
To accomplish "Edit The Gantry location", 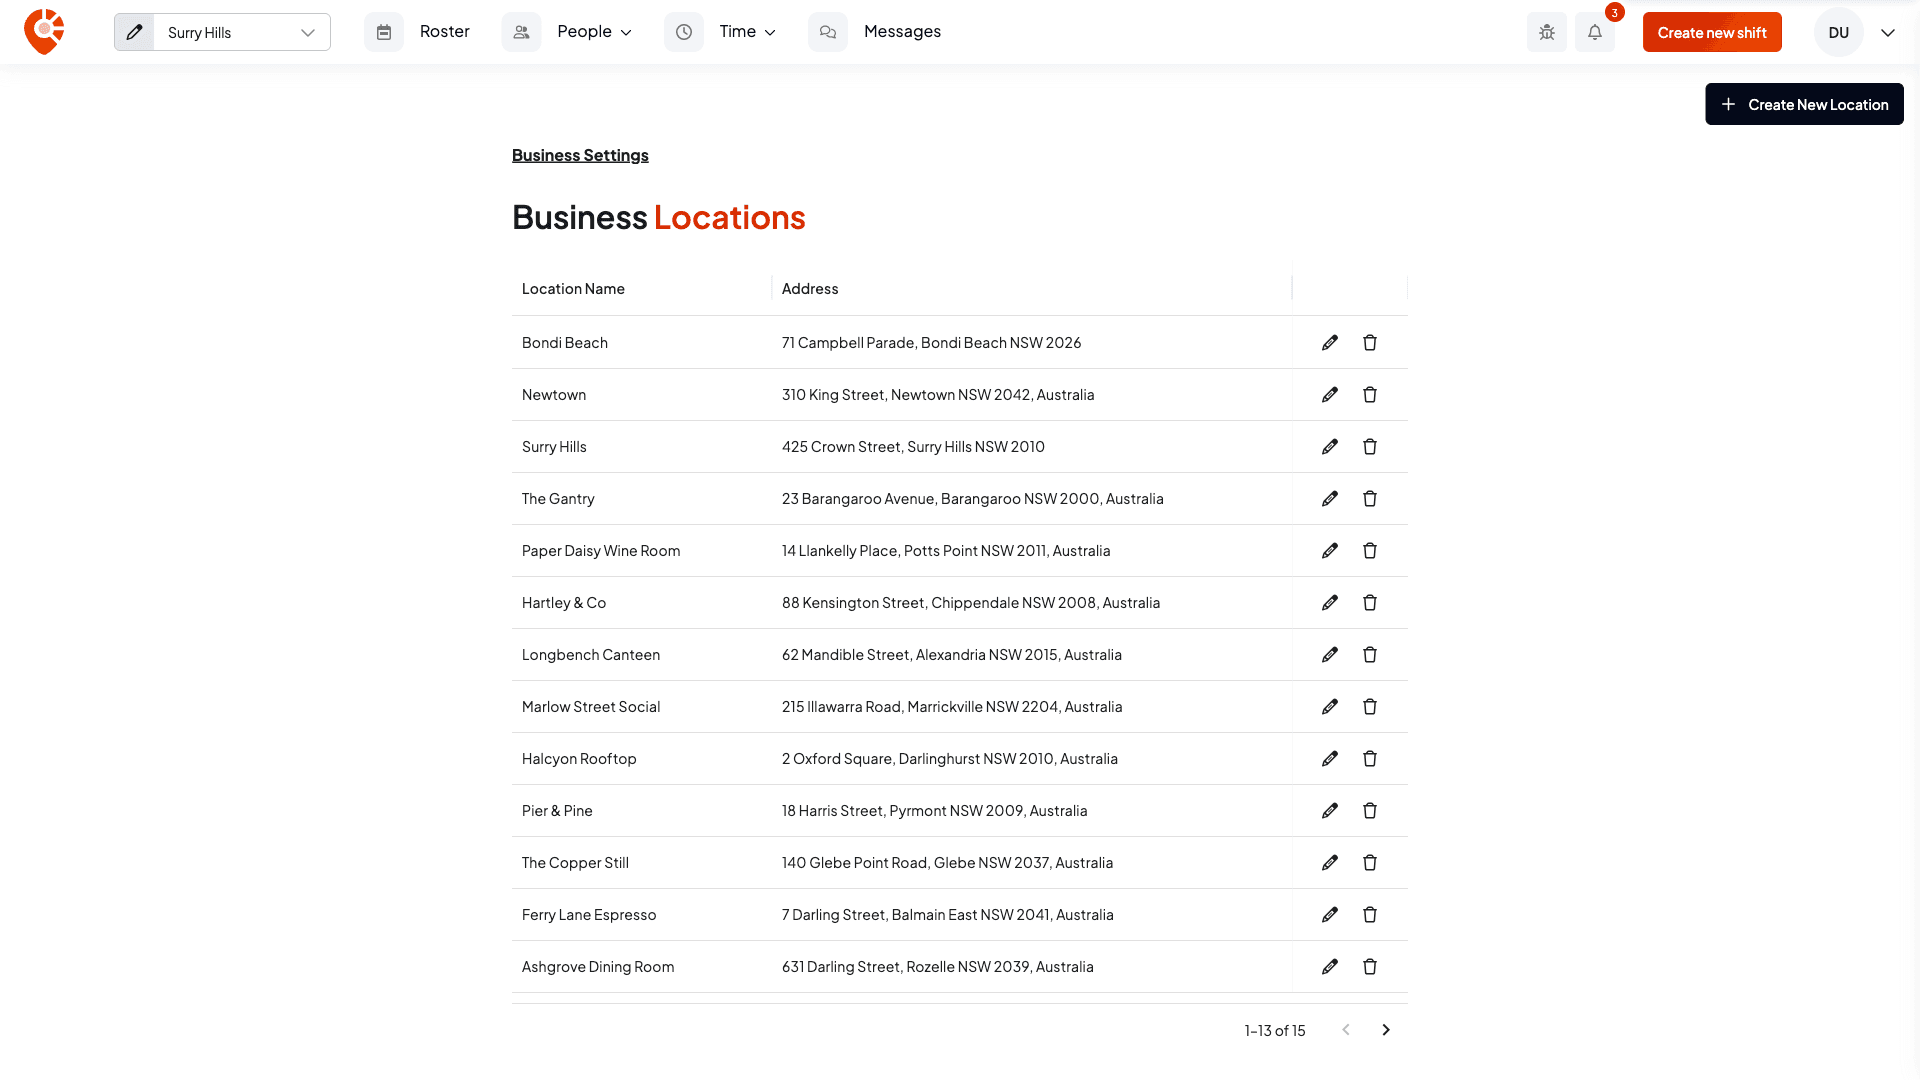I will pos(1330,499).
